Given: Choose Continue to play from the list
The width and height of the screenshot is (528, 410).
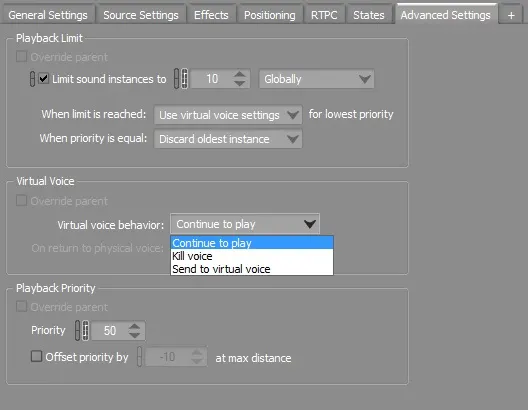Looking at the screenshot, I should pos(252,243).
